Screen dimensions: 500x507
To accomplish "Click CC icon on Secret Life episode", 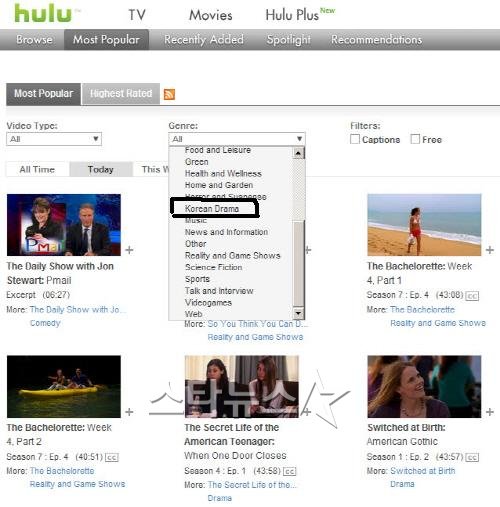I will [x=289, y=471].
